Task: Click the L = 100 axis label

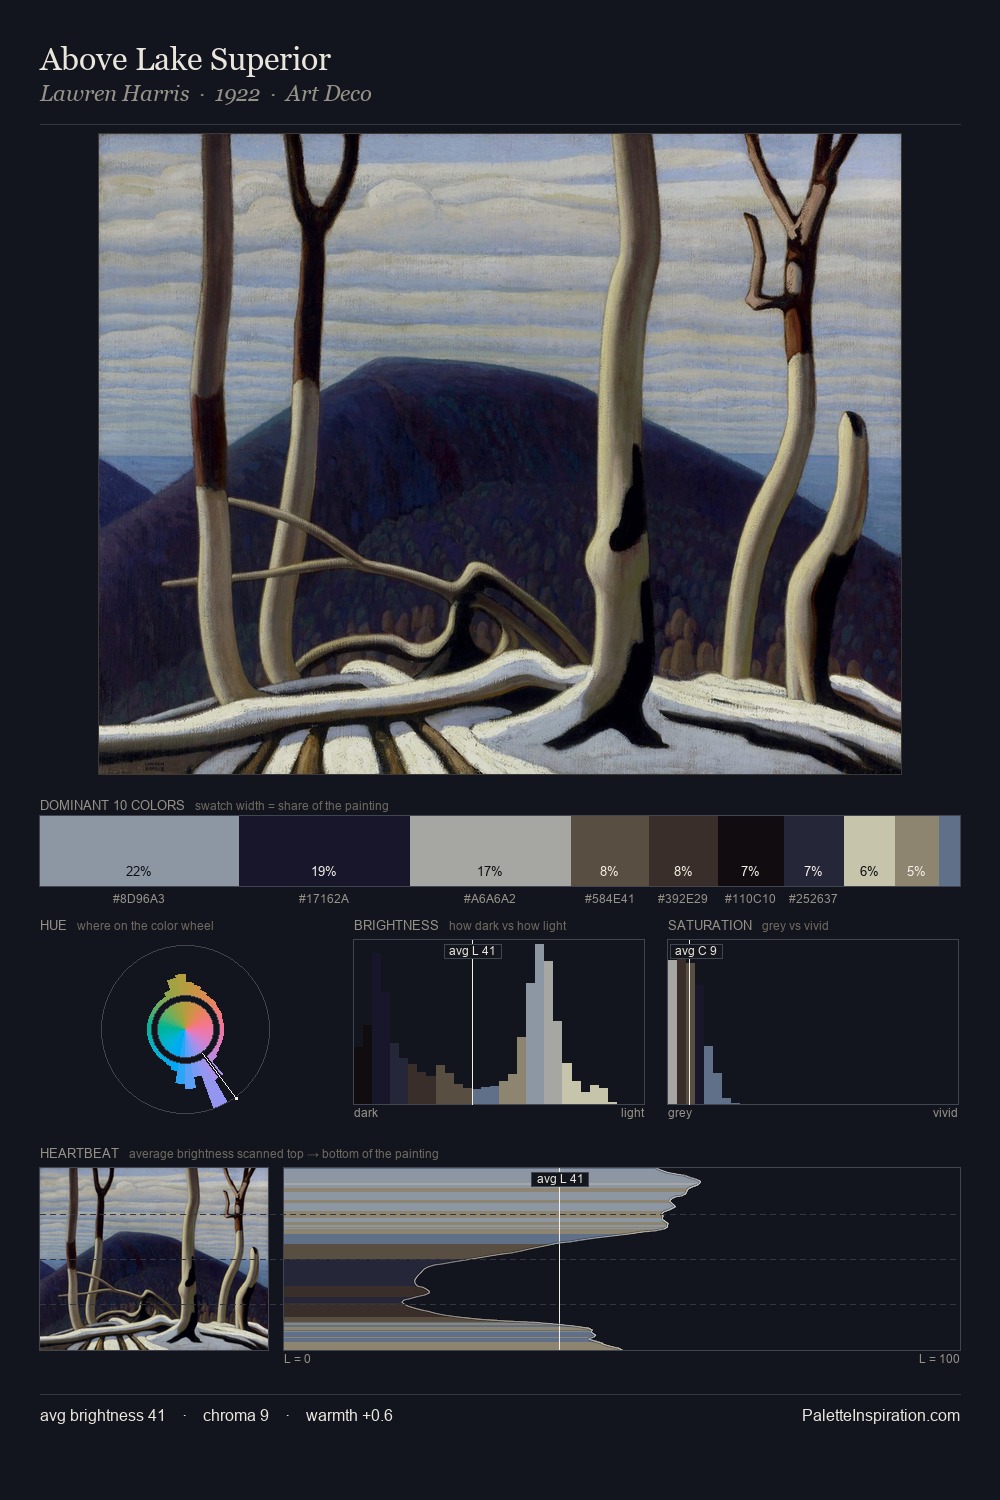Action: coord(939,1359)
